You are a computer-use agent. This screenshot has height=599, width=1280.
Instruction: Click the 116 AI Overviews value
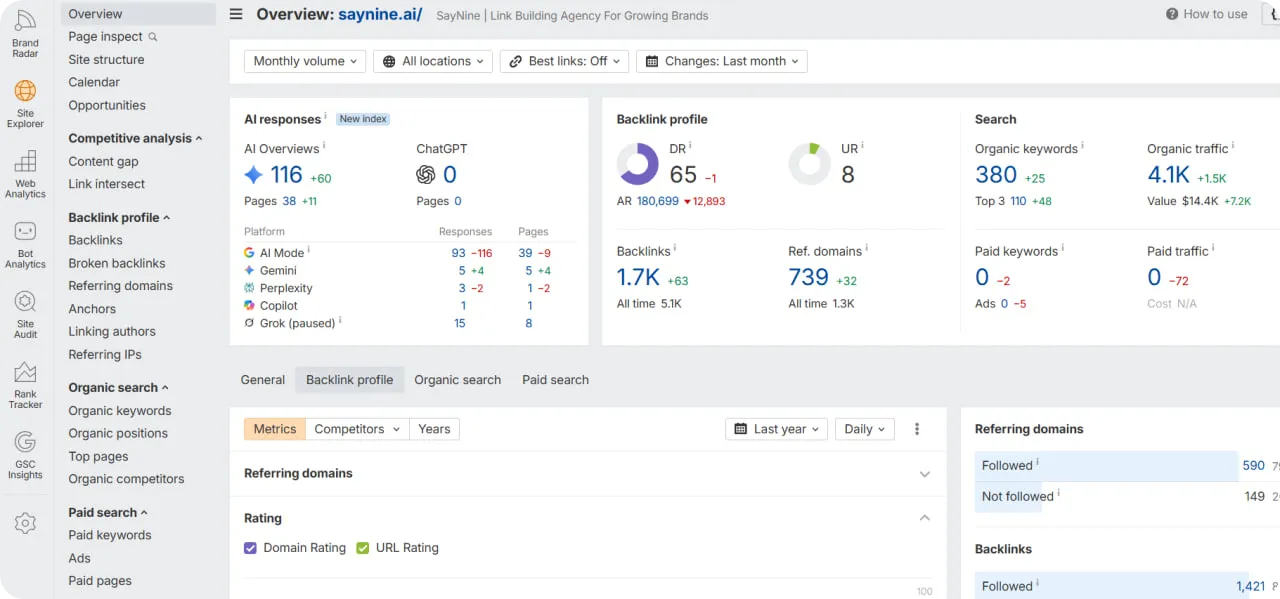pyautogui.click(x=286, y=175)
